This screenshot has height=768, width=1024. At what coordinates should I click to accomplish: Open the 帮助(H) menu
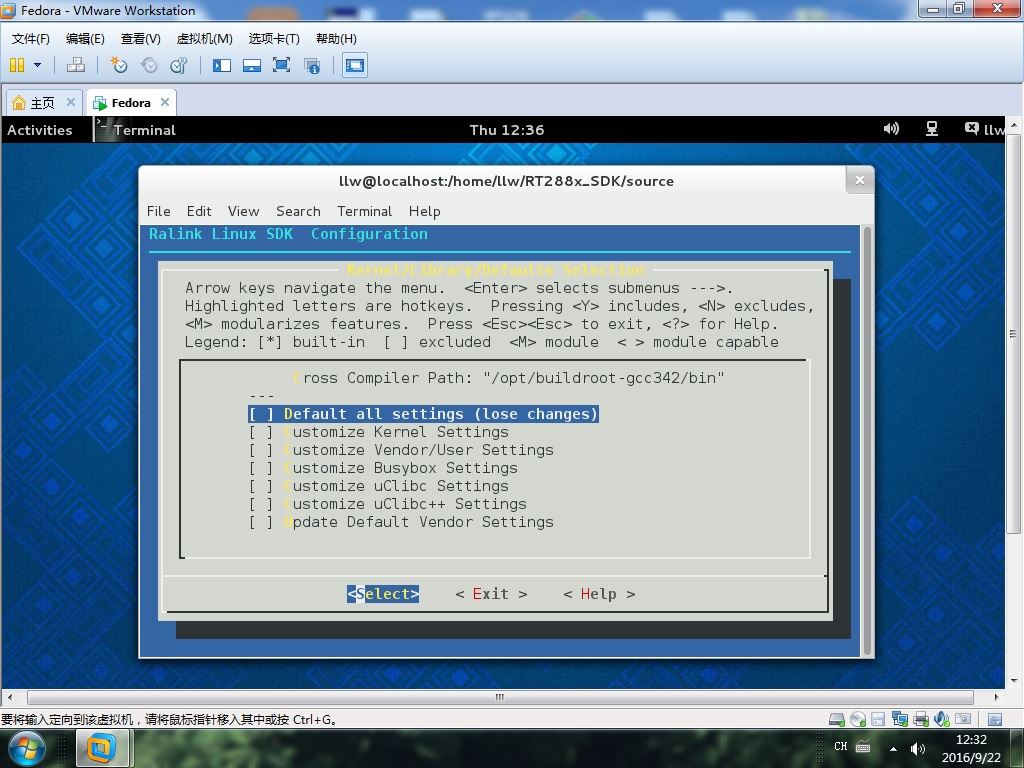coord(336,39)
